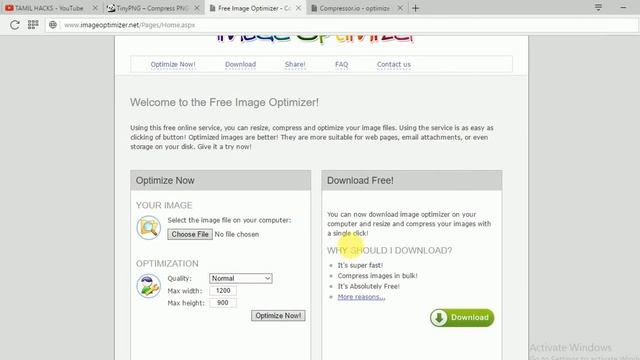
Task: Close the TAMIL HACKS YouTube tab
Action: pyautogui.click(x=95, y=8)
